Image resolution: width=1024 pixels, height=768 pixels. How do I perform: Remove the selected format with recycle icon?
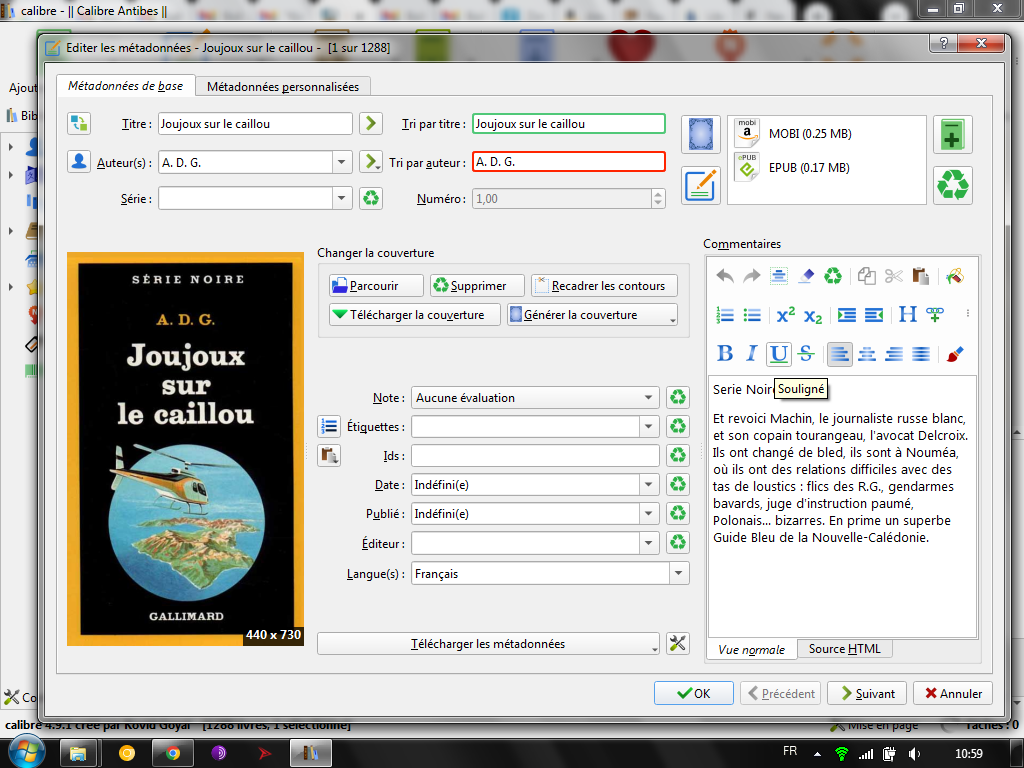pyautogui.click(x=952, y=185)
